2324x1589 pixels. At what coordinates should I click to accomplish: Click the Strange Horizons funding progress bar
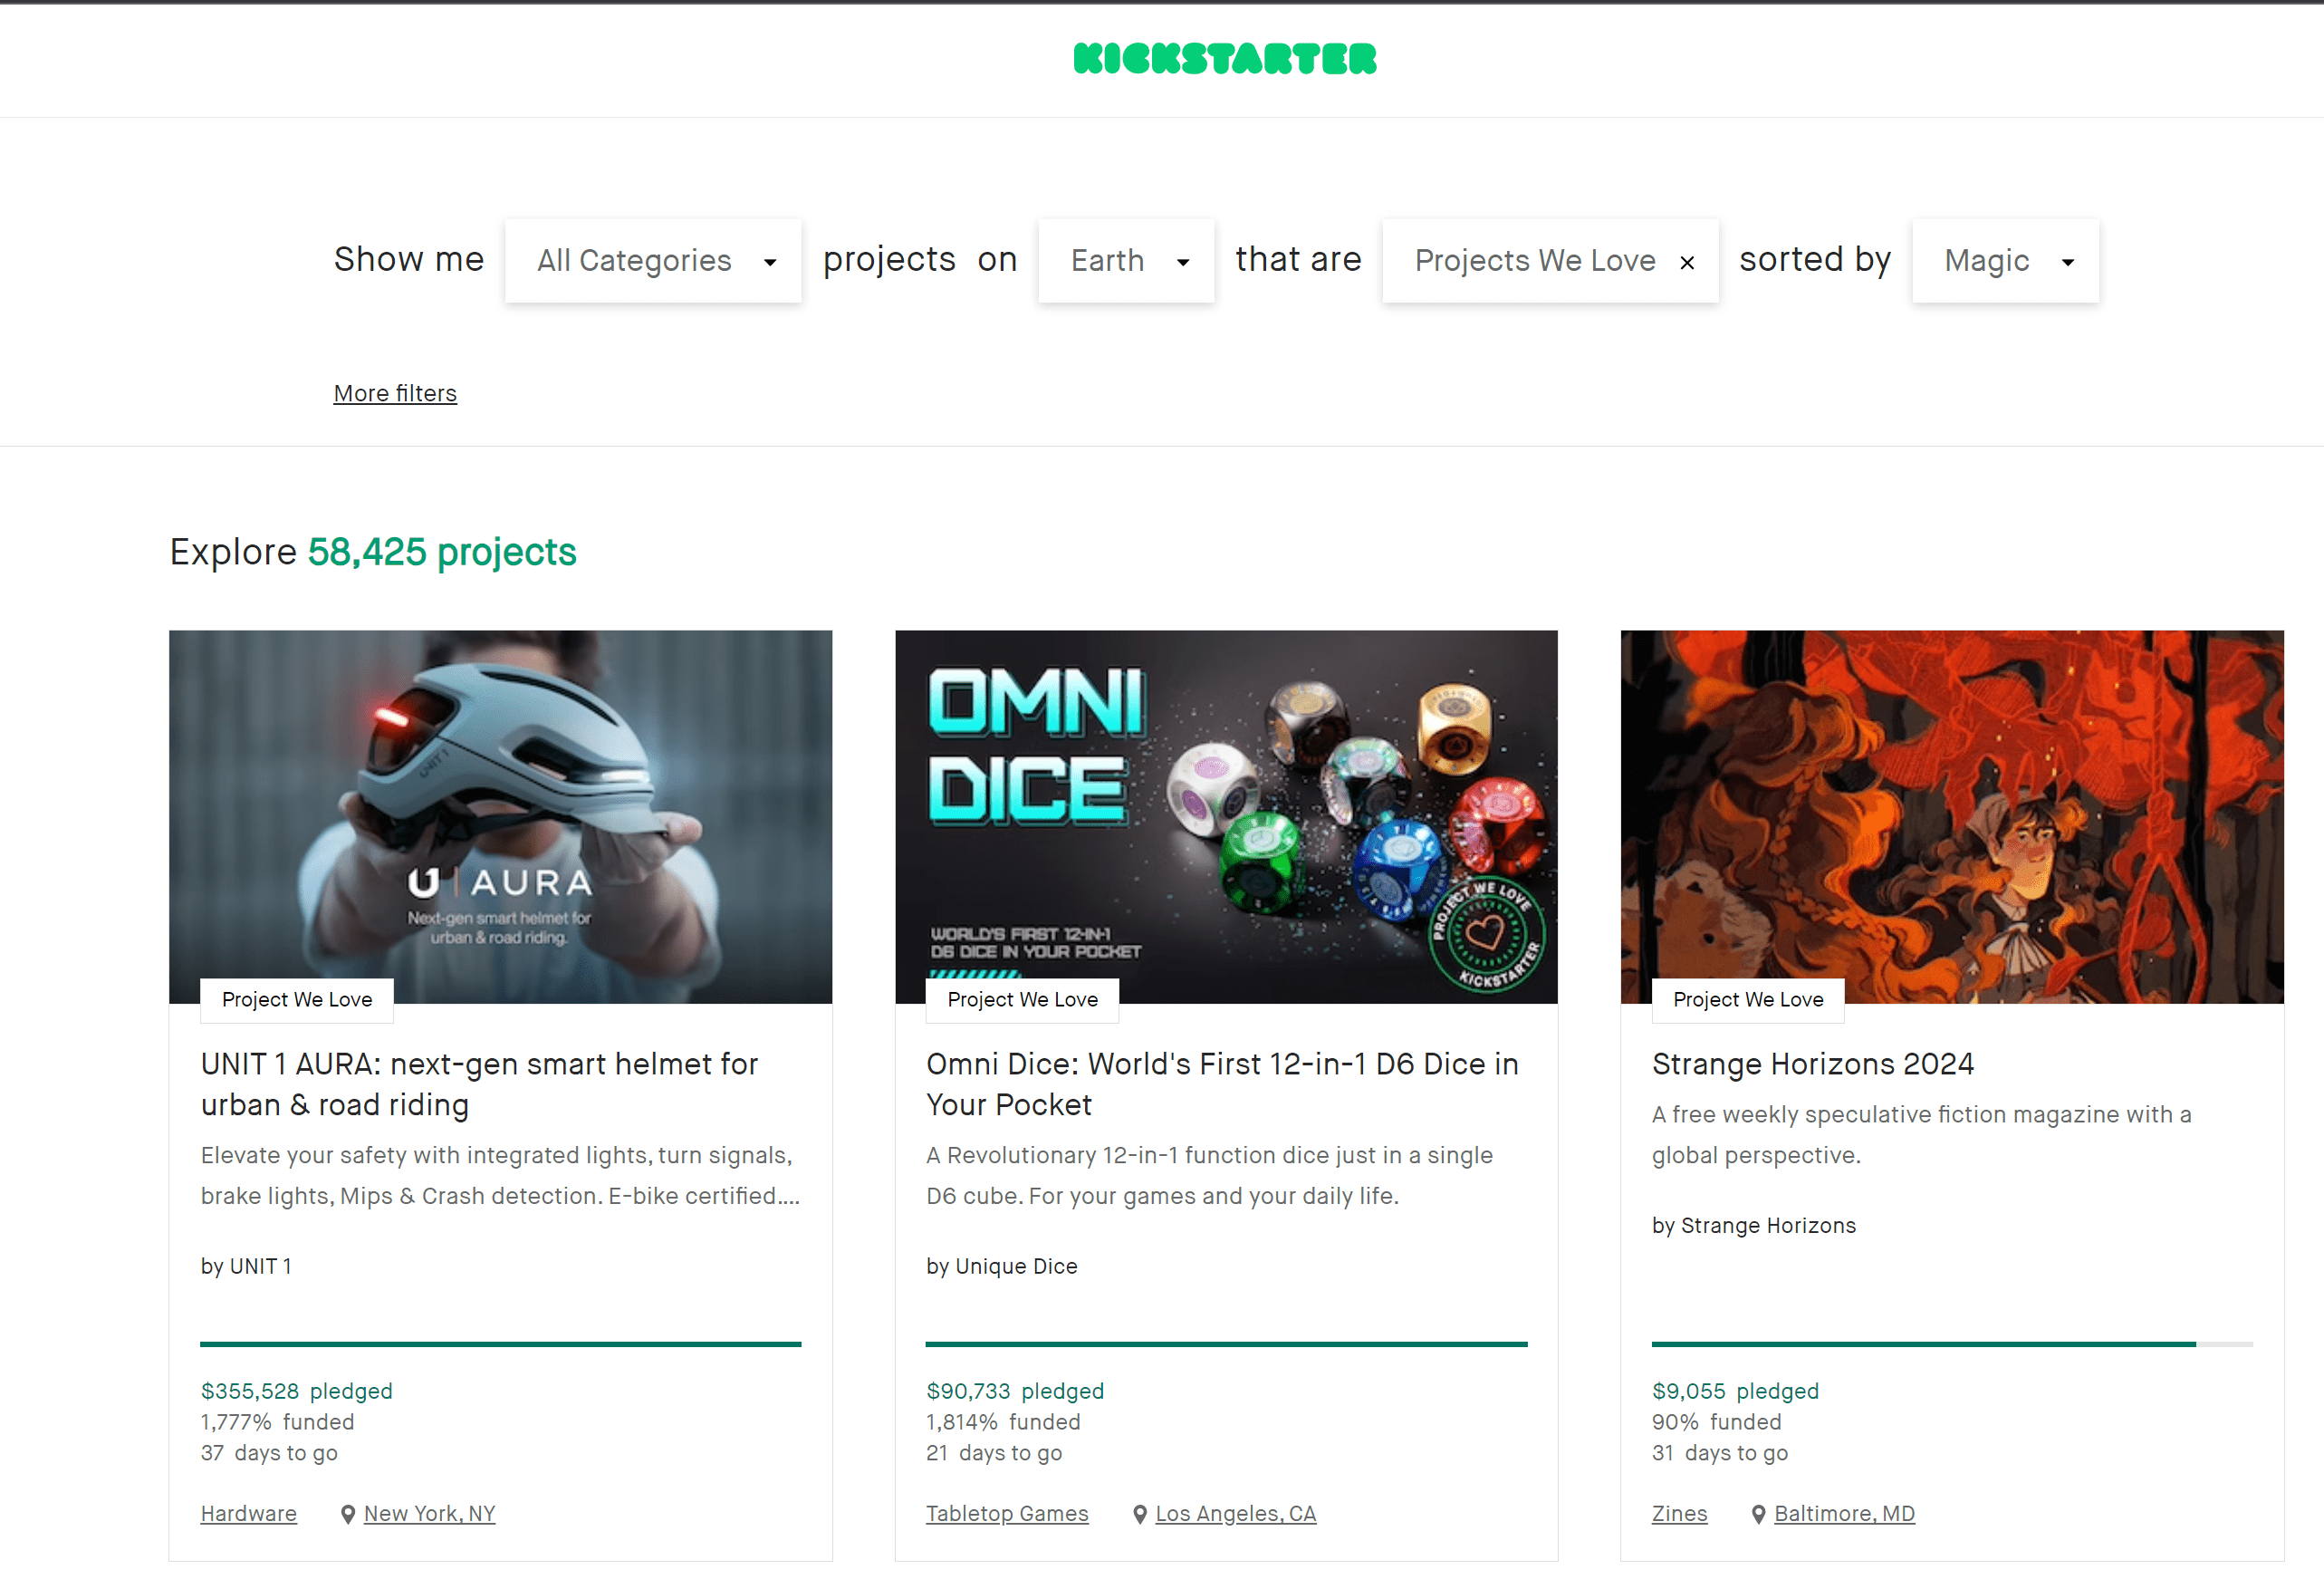[1951, 1344]
